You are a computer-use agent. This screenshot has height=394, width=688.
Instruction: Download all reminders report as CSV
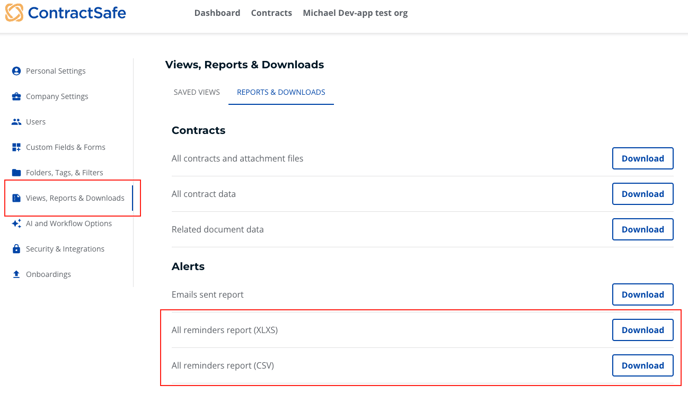(643, 365)
